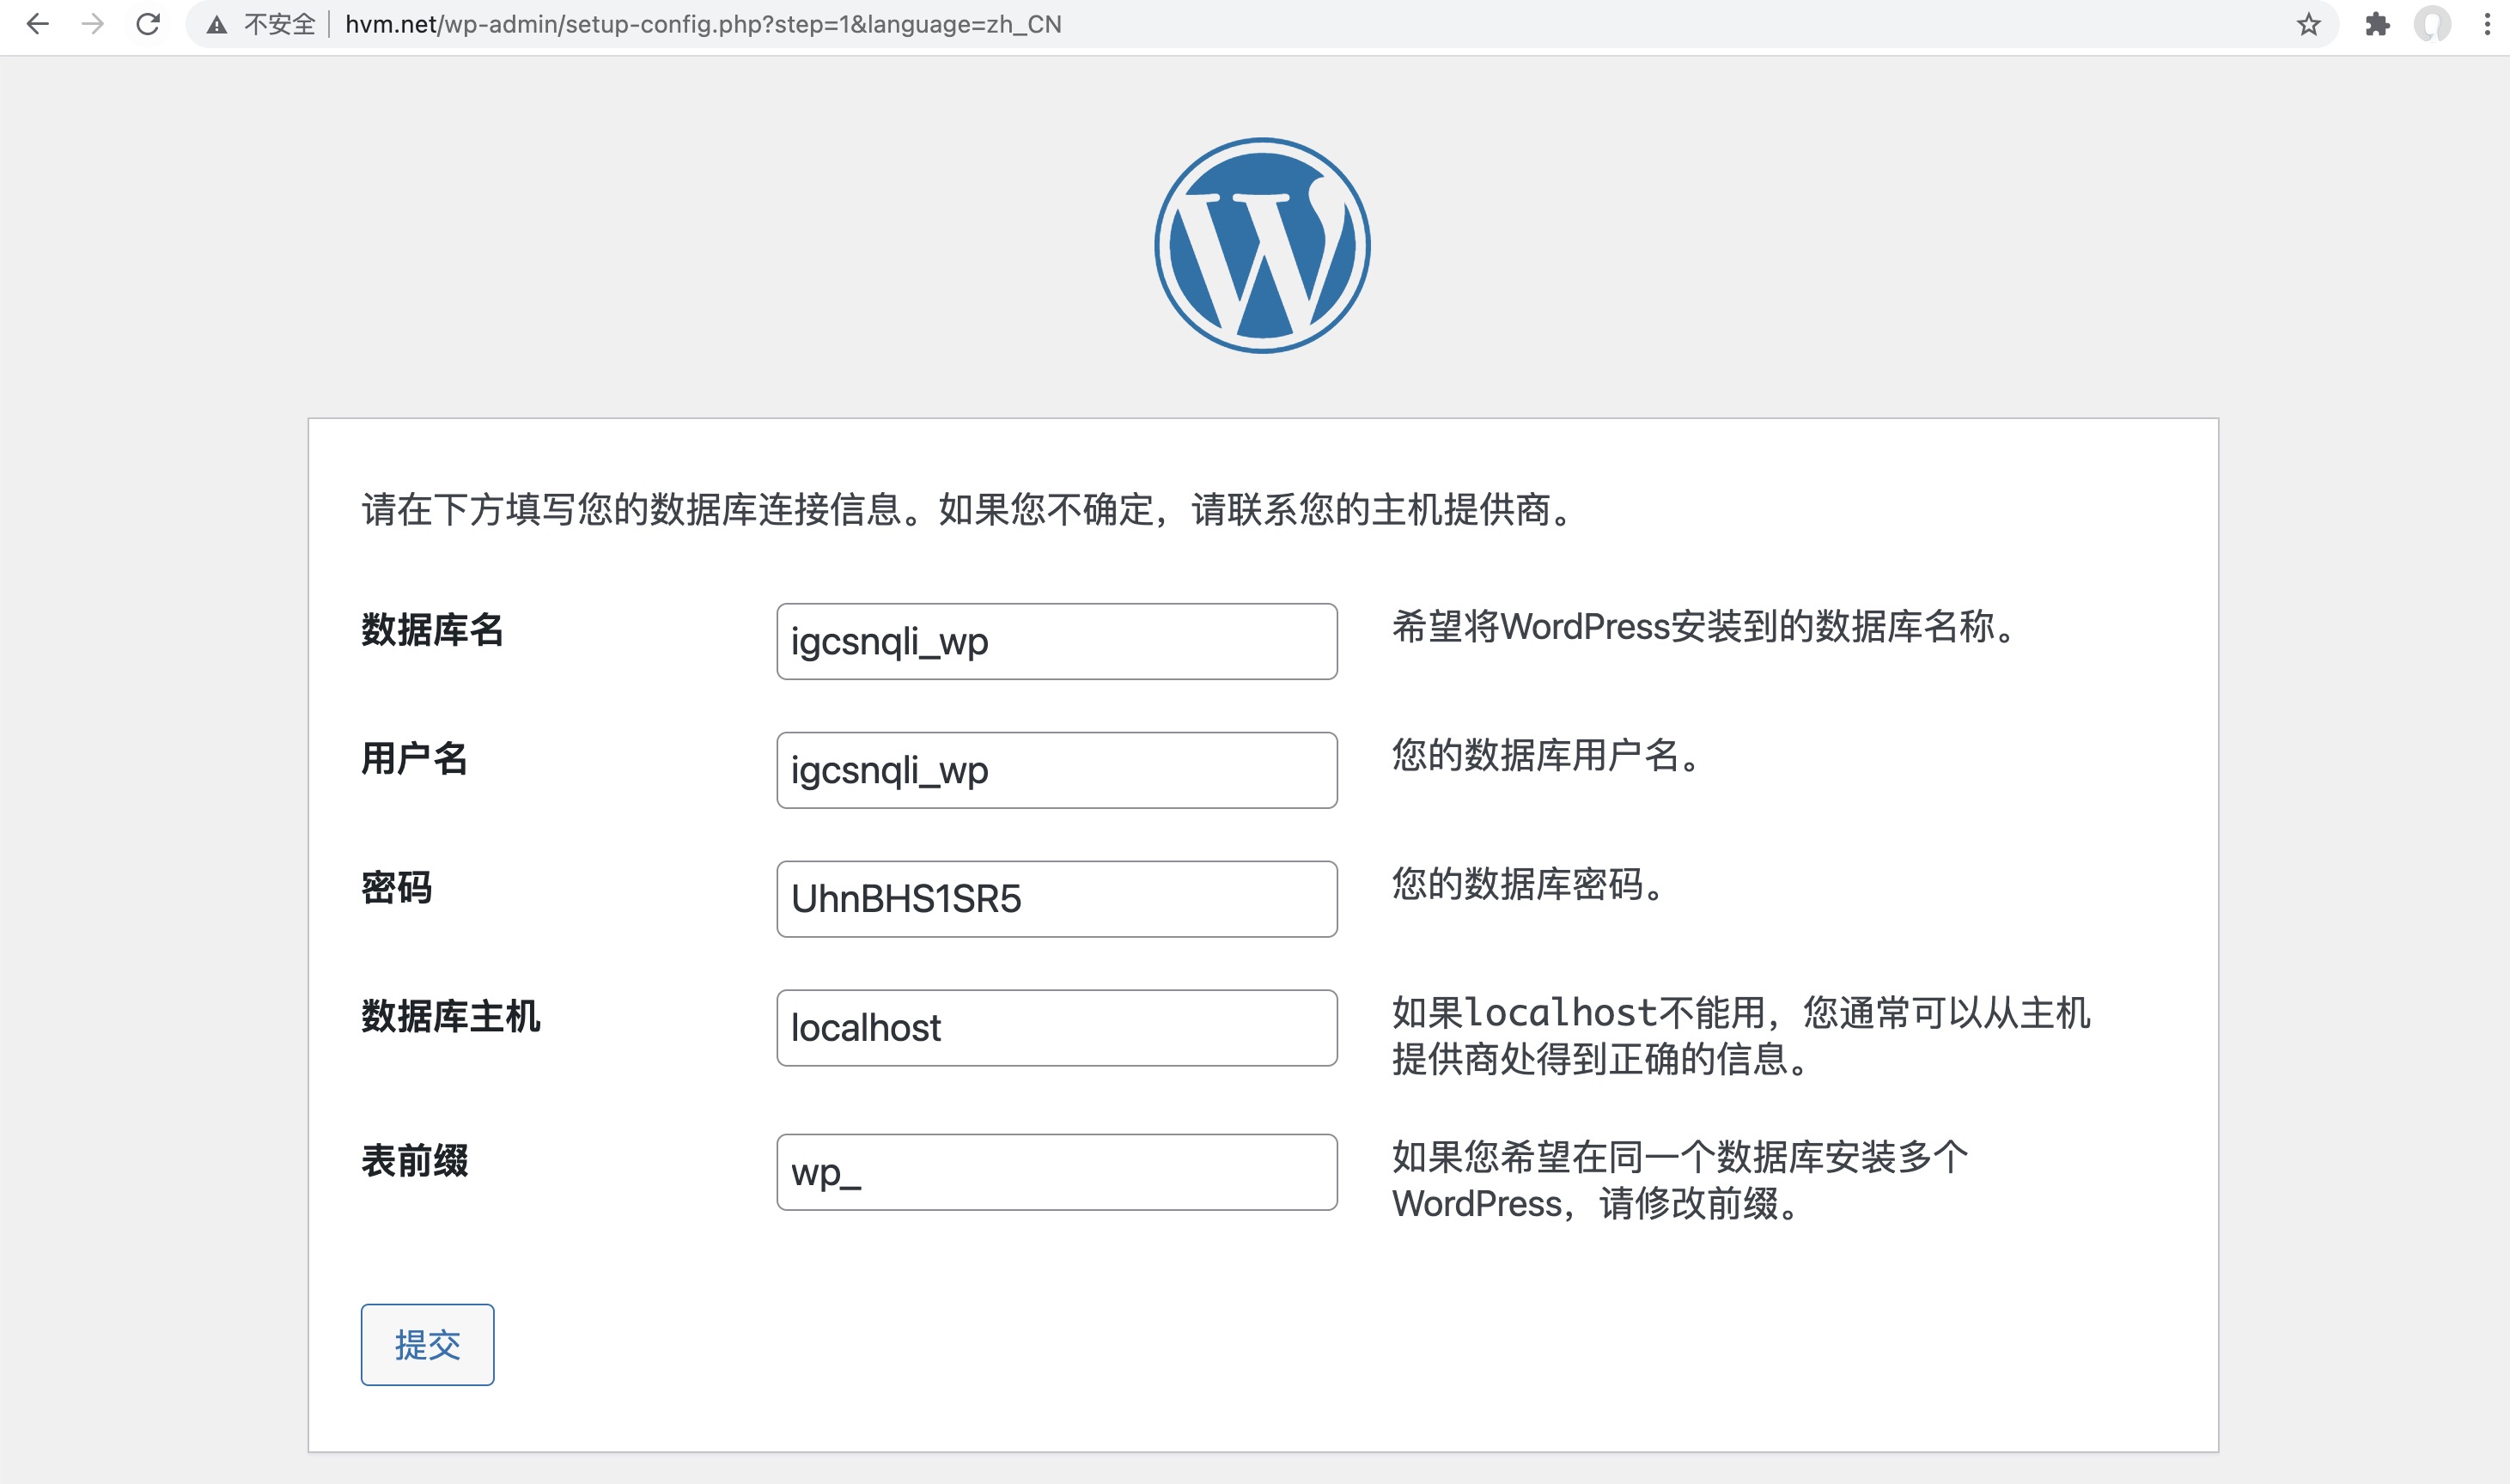Open the browser profile avatar
Image resolution: width=2510 pixels, height=1484 pixels.
[2432, 25]
